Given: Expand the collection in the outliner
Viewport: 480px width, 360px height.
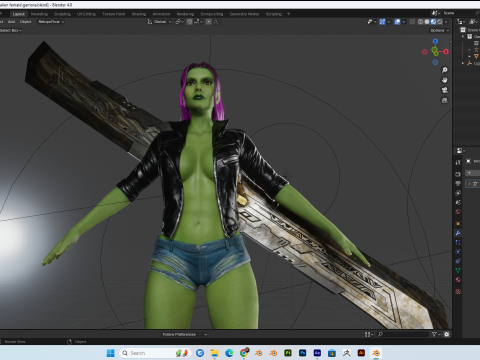Looking at the screenshot, I should click(463, 36).
